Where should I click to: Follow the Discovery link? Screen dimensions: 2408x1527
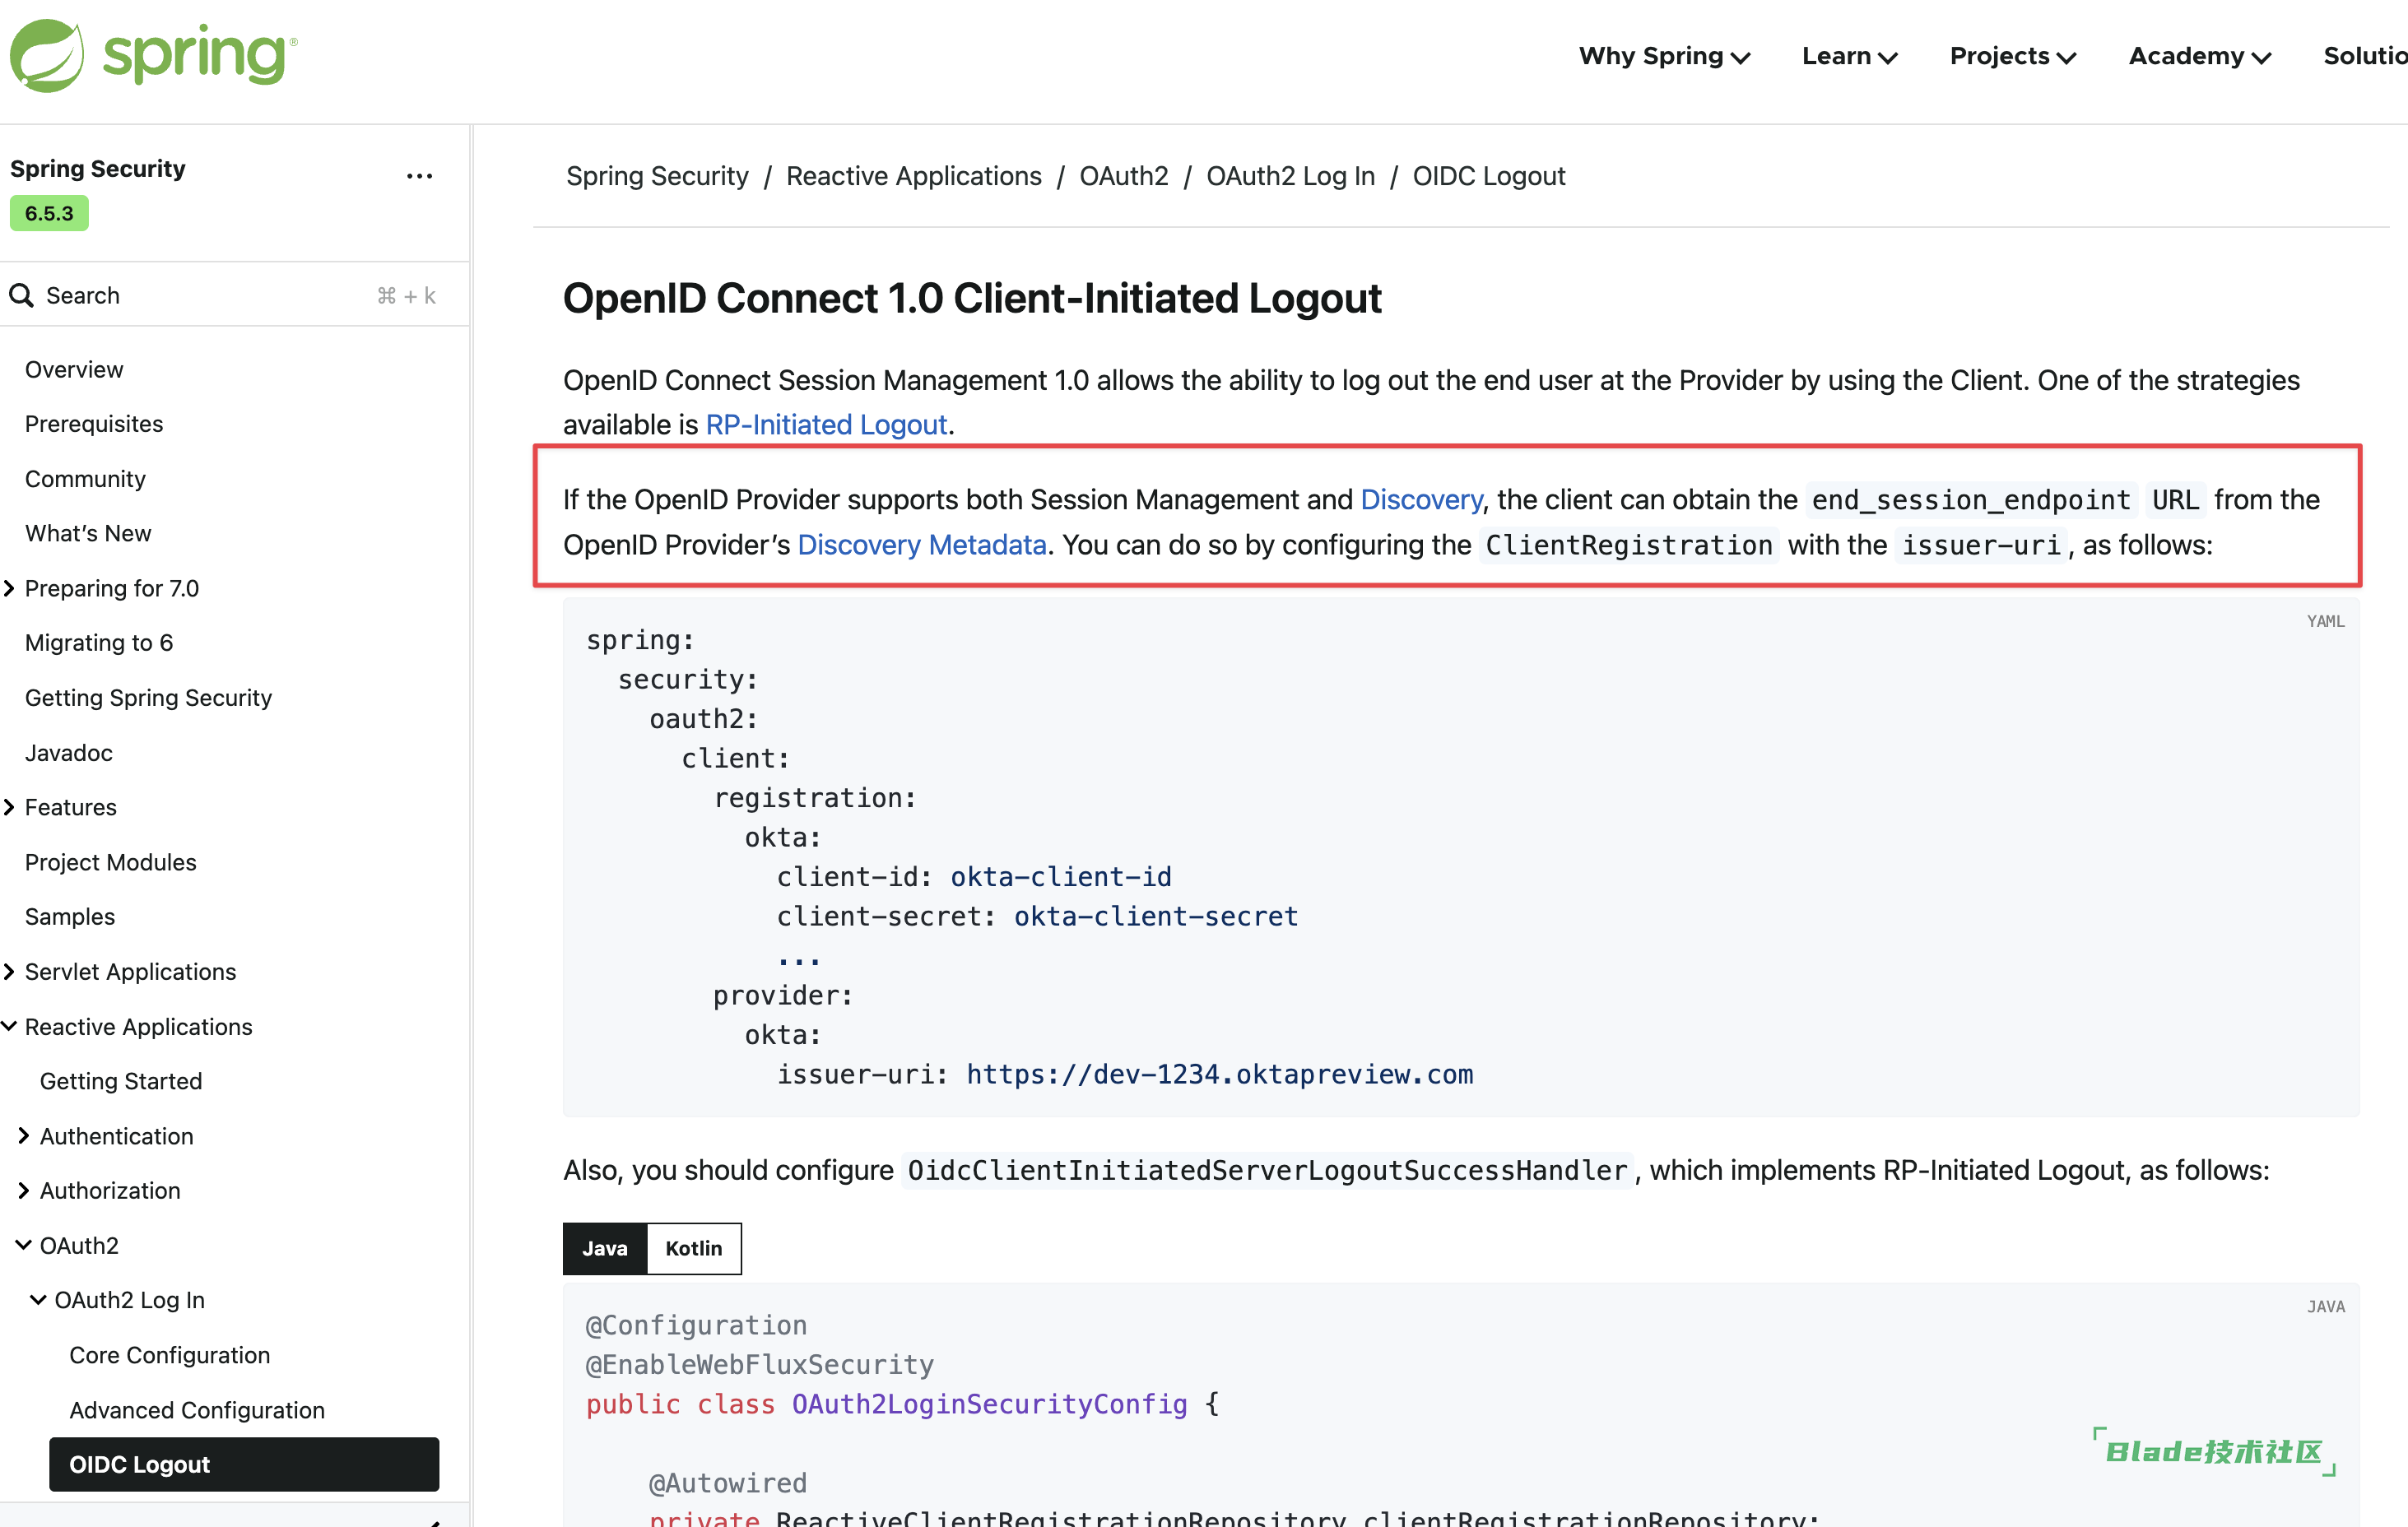(x=1421, y=499)
